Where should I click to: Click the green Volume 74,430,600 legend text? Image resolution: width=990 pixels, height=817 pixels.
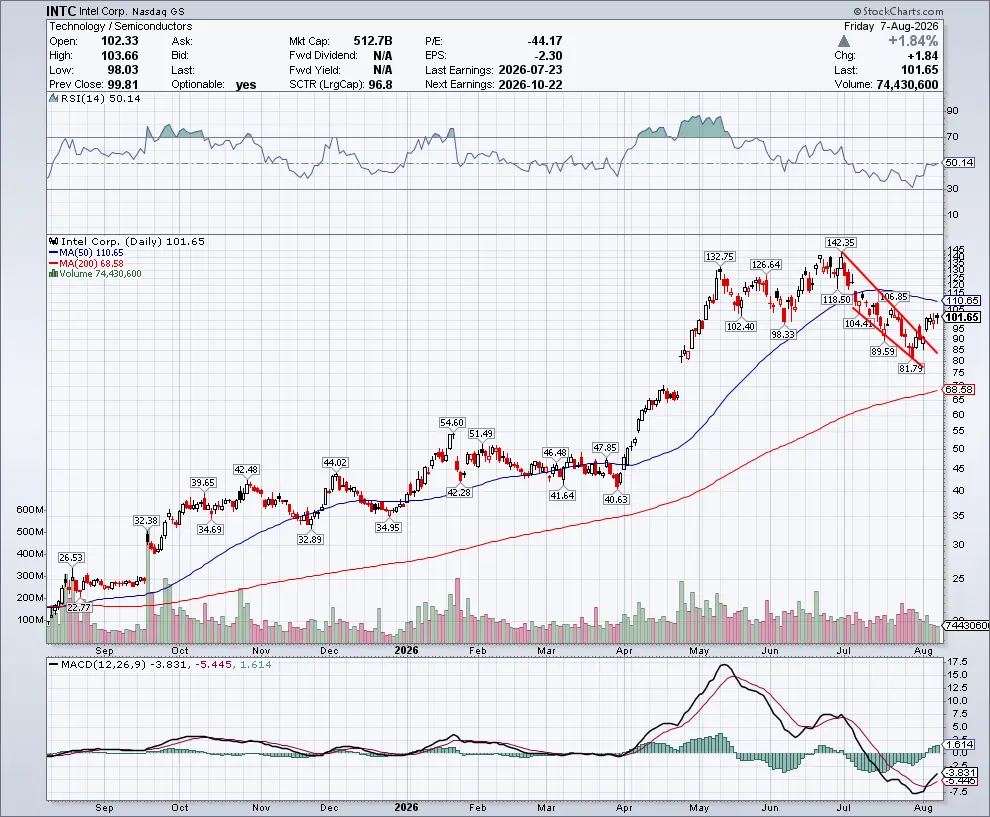[x=100, y=273]
